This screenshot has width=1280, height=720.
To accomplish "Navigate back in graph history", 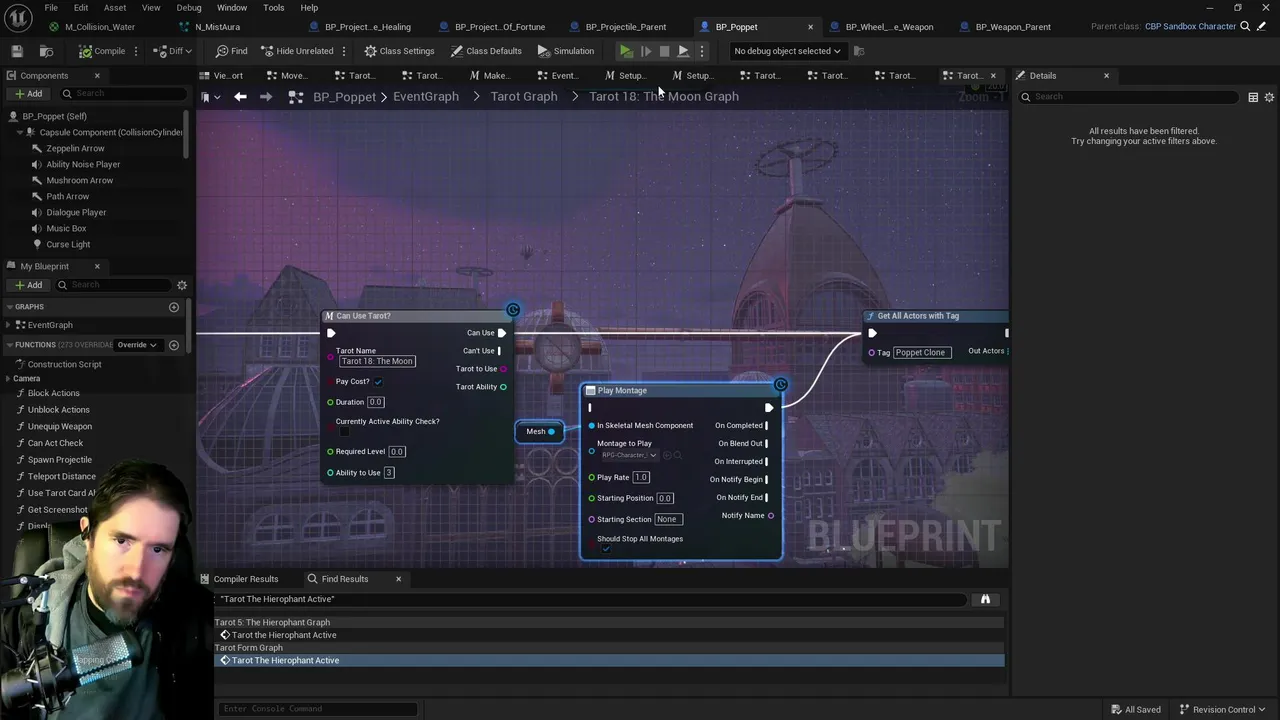I will coord(240,97).
